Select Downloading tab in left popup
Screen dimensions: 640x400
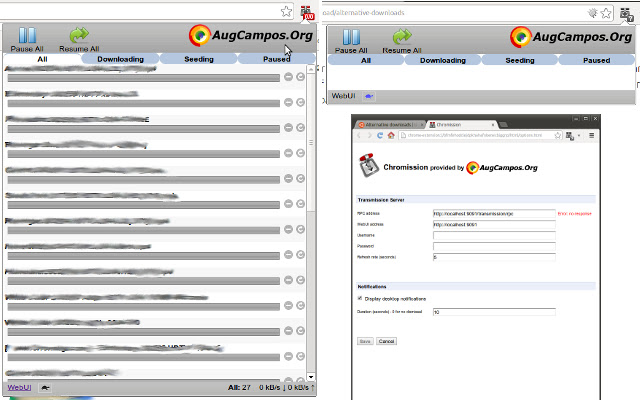pyautogui.click(x=120, y=59)
